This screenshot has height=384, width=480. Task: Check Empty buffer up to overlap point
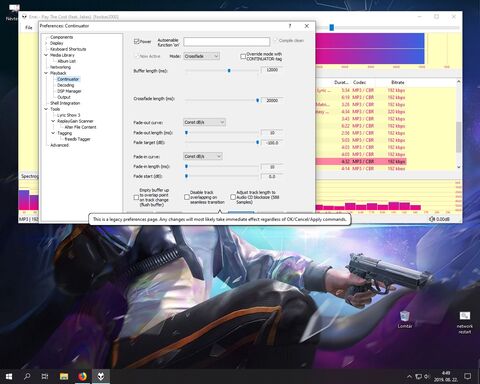(x=136, y=197)
